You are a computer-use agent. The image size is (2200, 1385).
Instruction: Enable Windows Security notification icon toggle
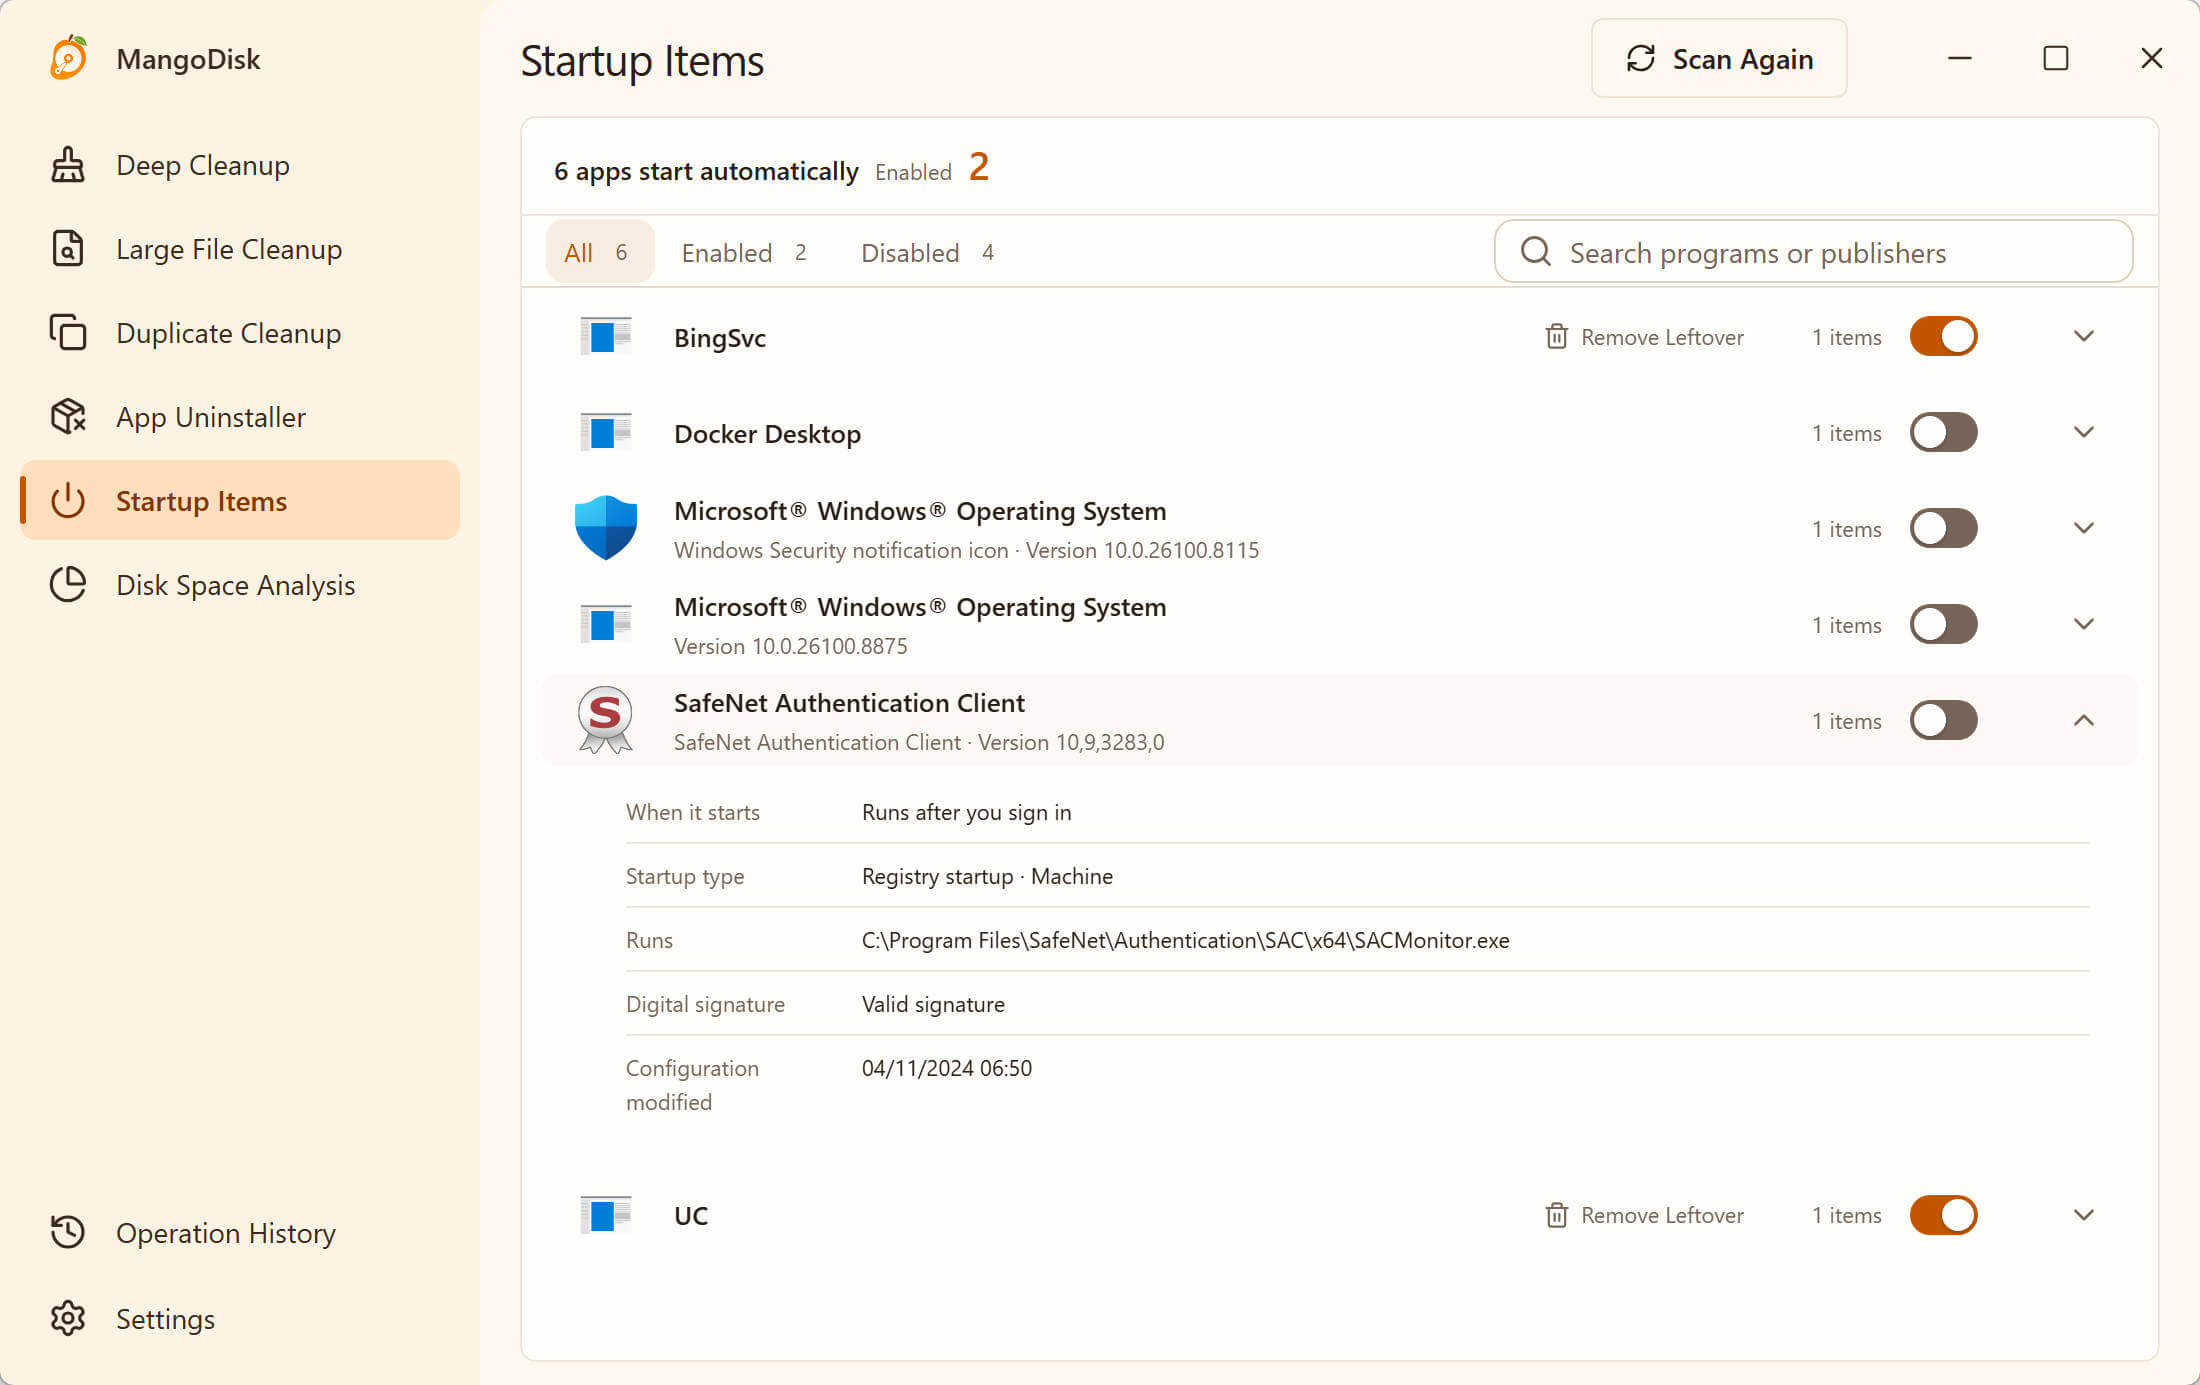[x=1943, y=529]
